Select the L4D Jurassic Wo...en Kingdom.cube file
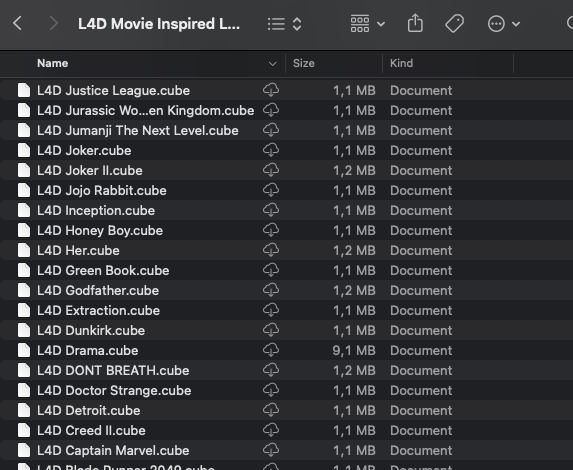 145,110
